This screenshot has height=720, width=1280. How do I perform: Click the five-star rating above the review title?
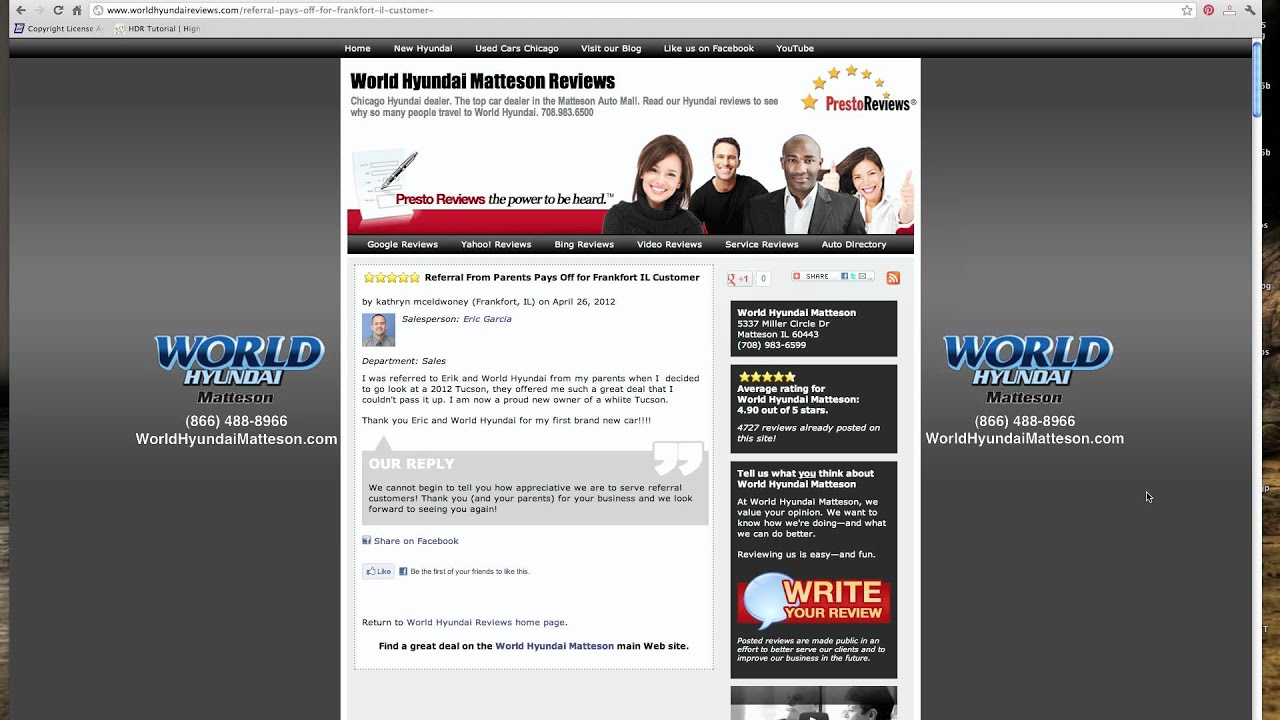pos(392,277)
